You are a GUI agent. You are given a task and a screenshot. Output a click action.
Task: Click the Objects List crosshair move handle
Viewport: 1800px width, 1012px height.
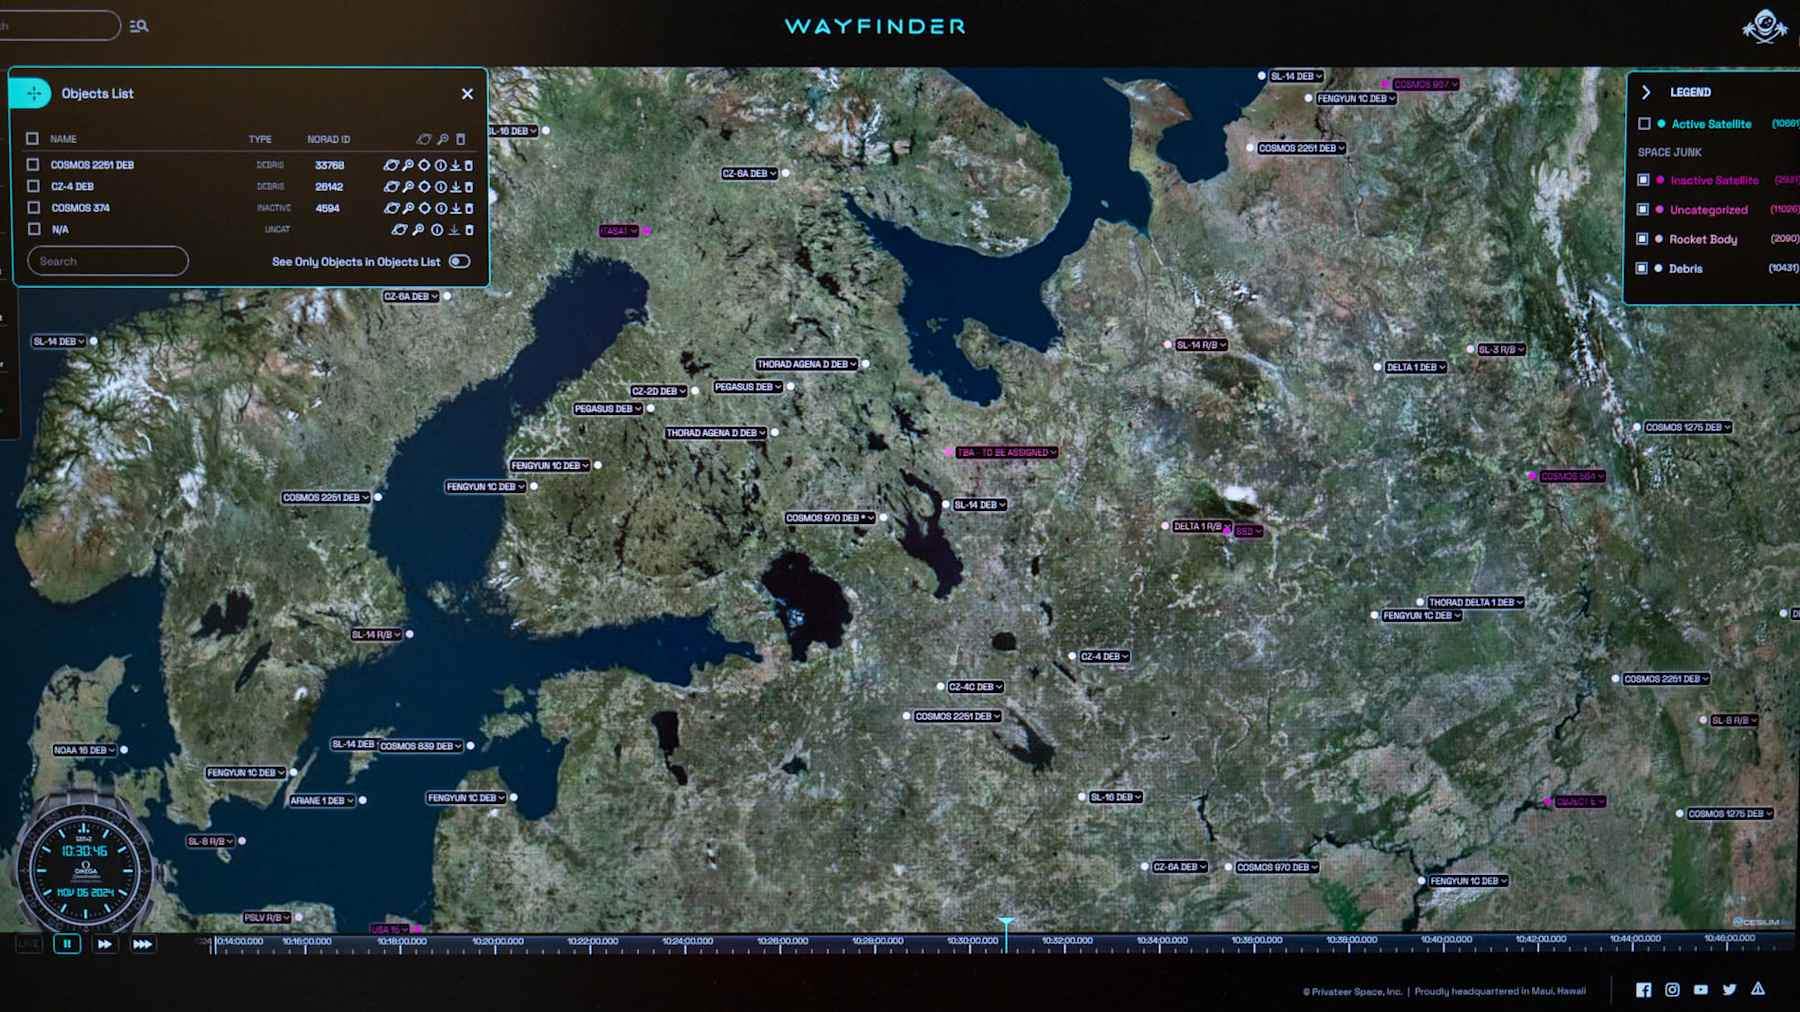coord(33,93)
